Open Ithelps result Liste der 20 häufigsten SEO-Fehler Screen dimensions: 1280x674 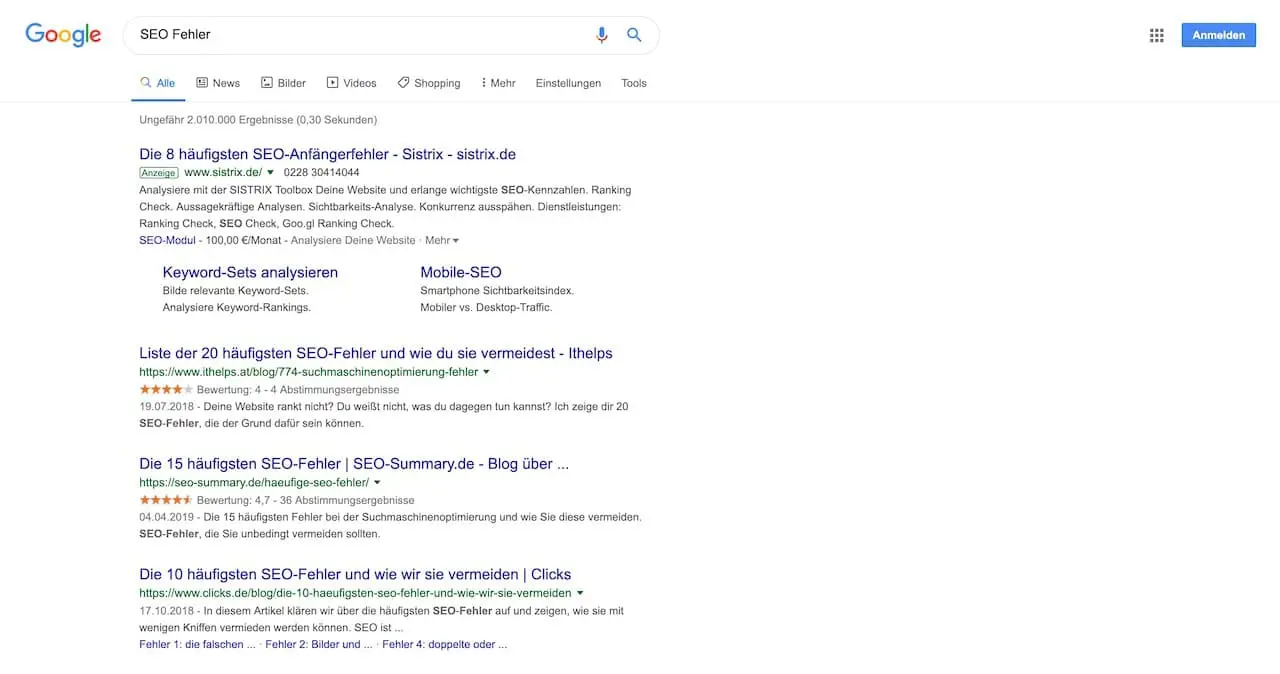click(x=376, y=353)
